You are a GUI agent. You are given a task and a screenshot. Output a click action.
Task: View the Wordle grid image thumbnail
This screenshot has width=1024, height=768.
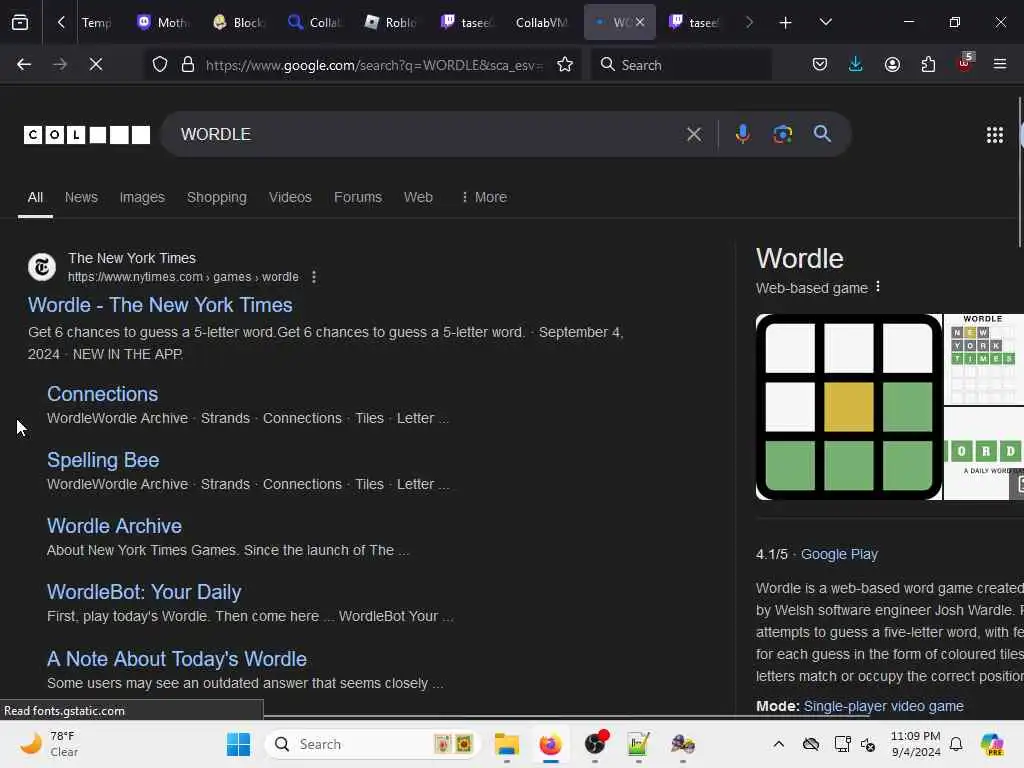point(848,407)
